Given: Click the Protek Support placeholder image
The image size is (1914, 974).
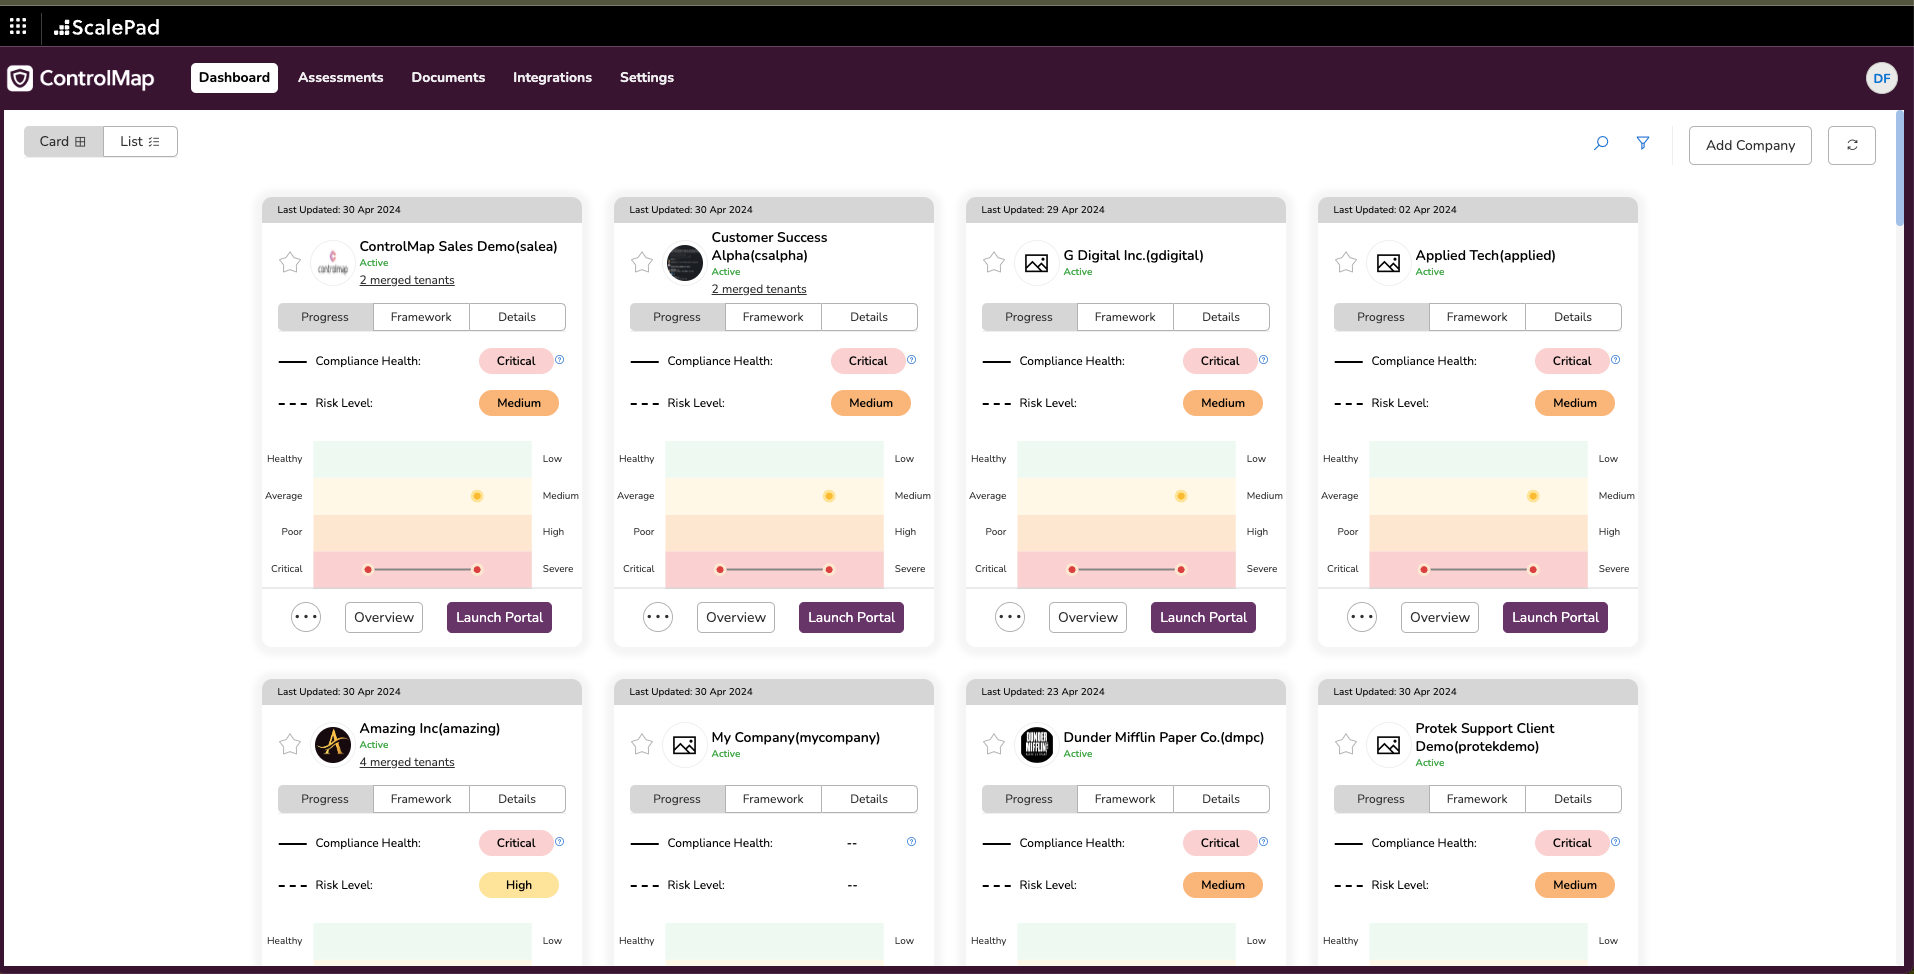Looking at the screenshot, I should 1389,745.
